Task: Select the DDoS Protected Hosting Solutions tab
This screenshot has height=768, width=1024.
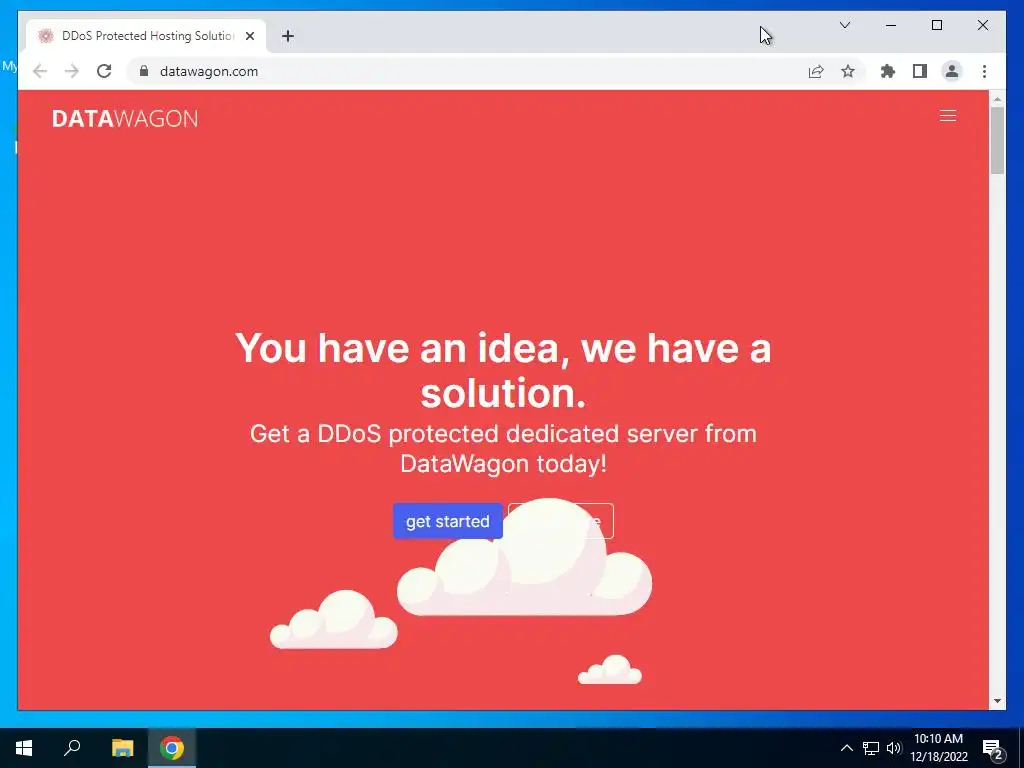Action: [146, 36]
